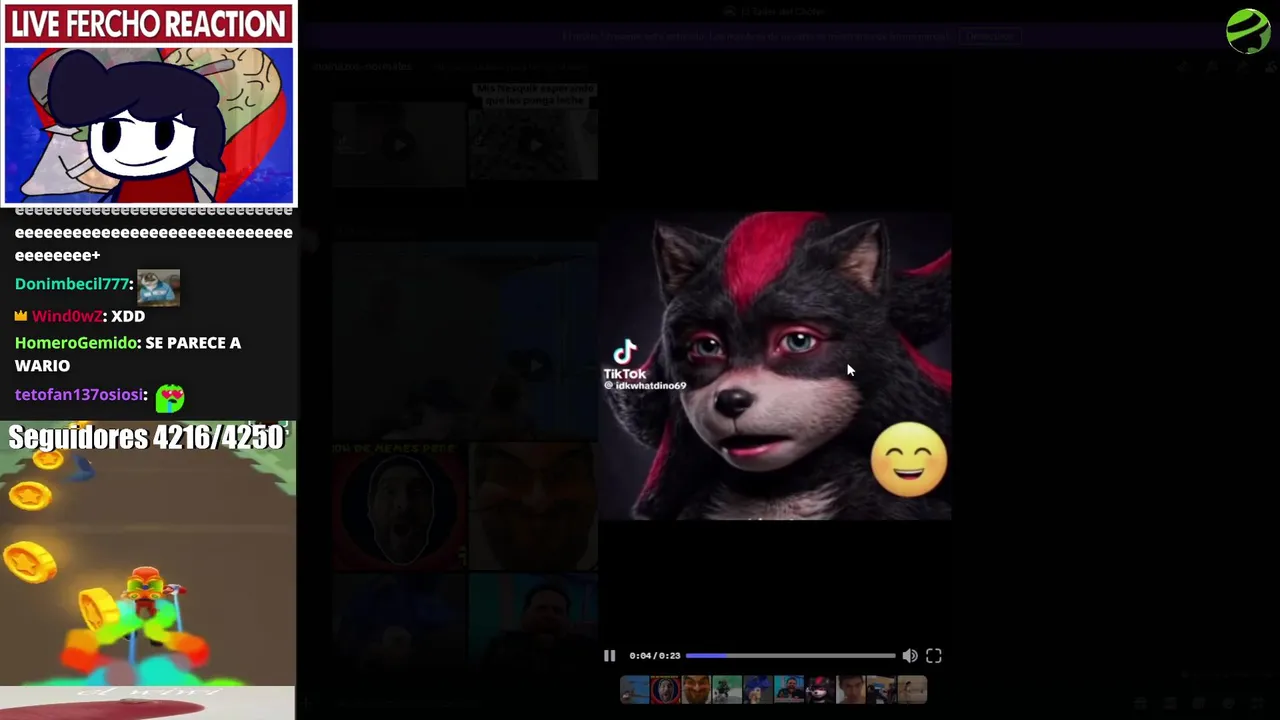Click the Shadow the Hedgehog video frame
This screenshot has height=720, width=1280.
click(x=775, y=366)
